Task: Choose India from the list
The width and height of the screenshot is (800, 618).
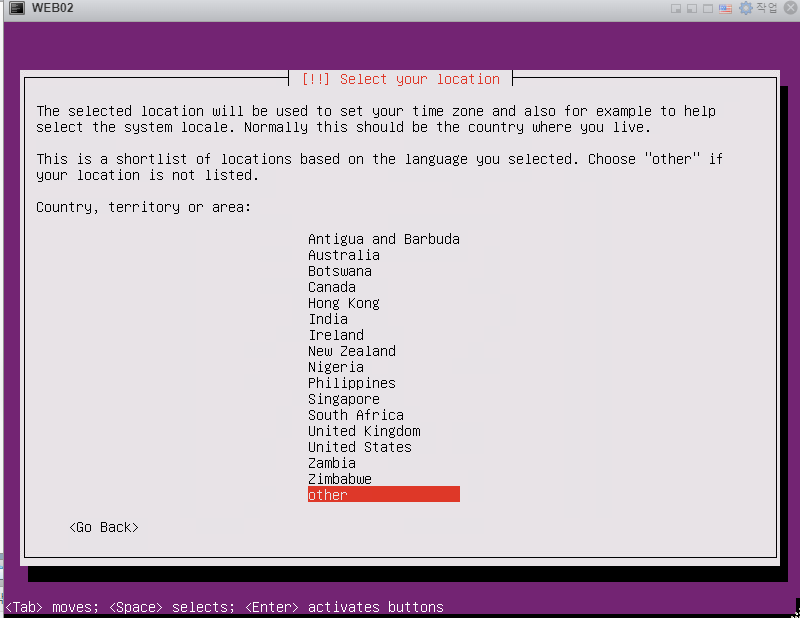Action: [x=384, y=319]
